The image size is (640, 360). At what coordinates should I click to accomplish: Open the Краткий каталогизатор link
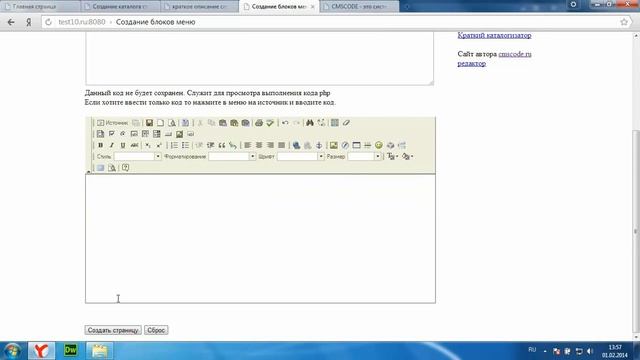[x=494, y=35]
